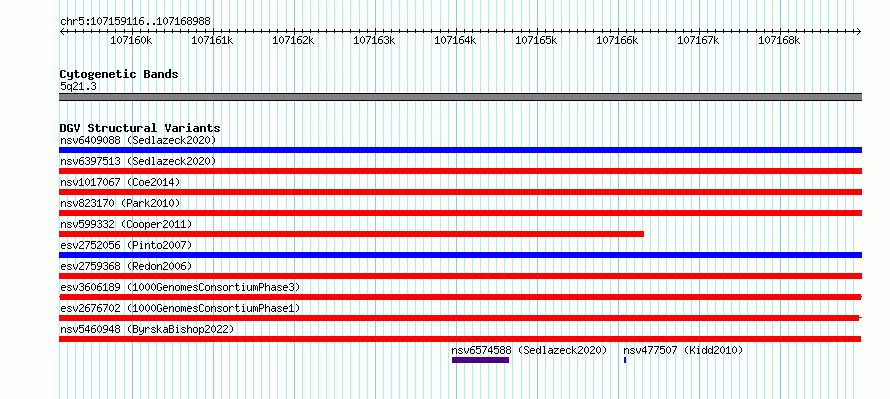Open the Cytogenetic Bands track title
Screen dimensions: 890x399
click(x=119, y=74)
